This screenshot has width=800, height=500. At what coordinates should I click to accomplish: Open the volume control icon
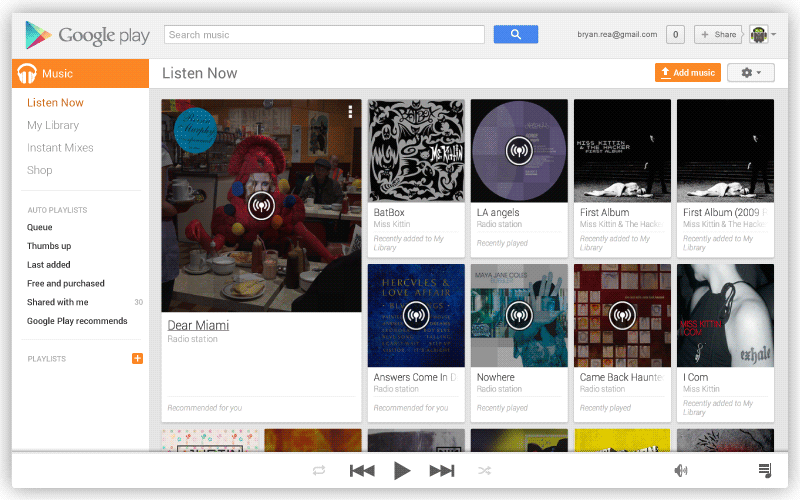pos(681,471)
